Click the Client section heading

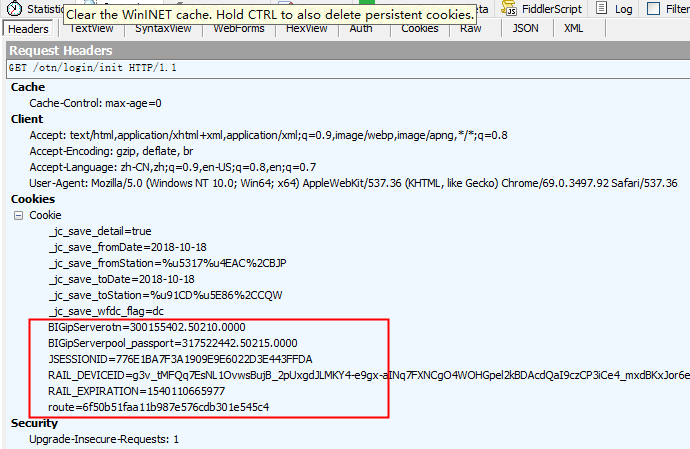pyautogui.click(x=27, y=119)
